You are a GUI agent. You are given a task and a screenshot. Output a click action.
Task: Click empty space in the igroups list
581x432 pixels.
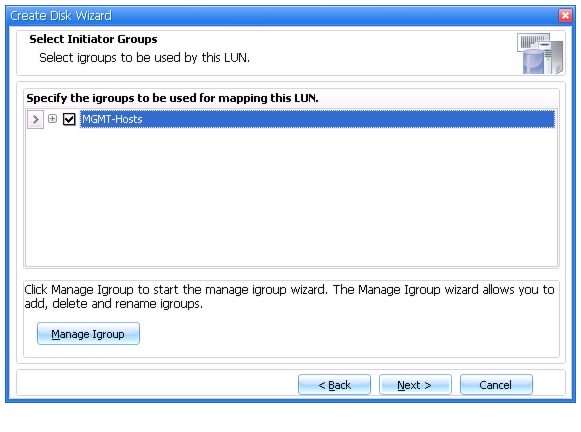291,196
